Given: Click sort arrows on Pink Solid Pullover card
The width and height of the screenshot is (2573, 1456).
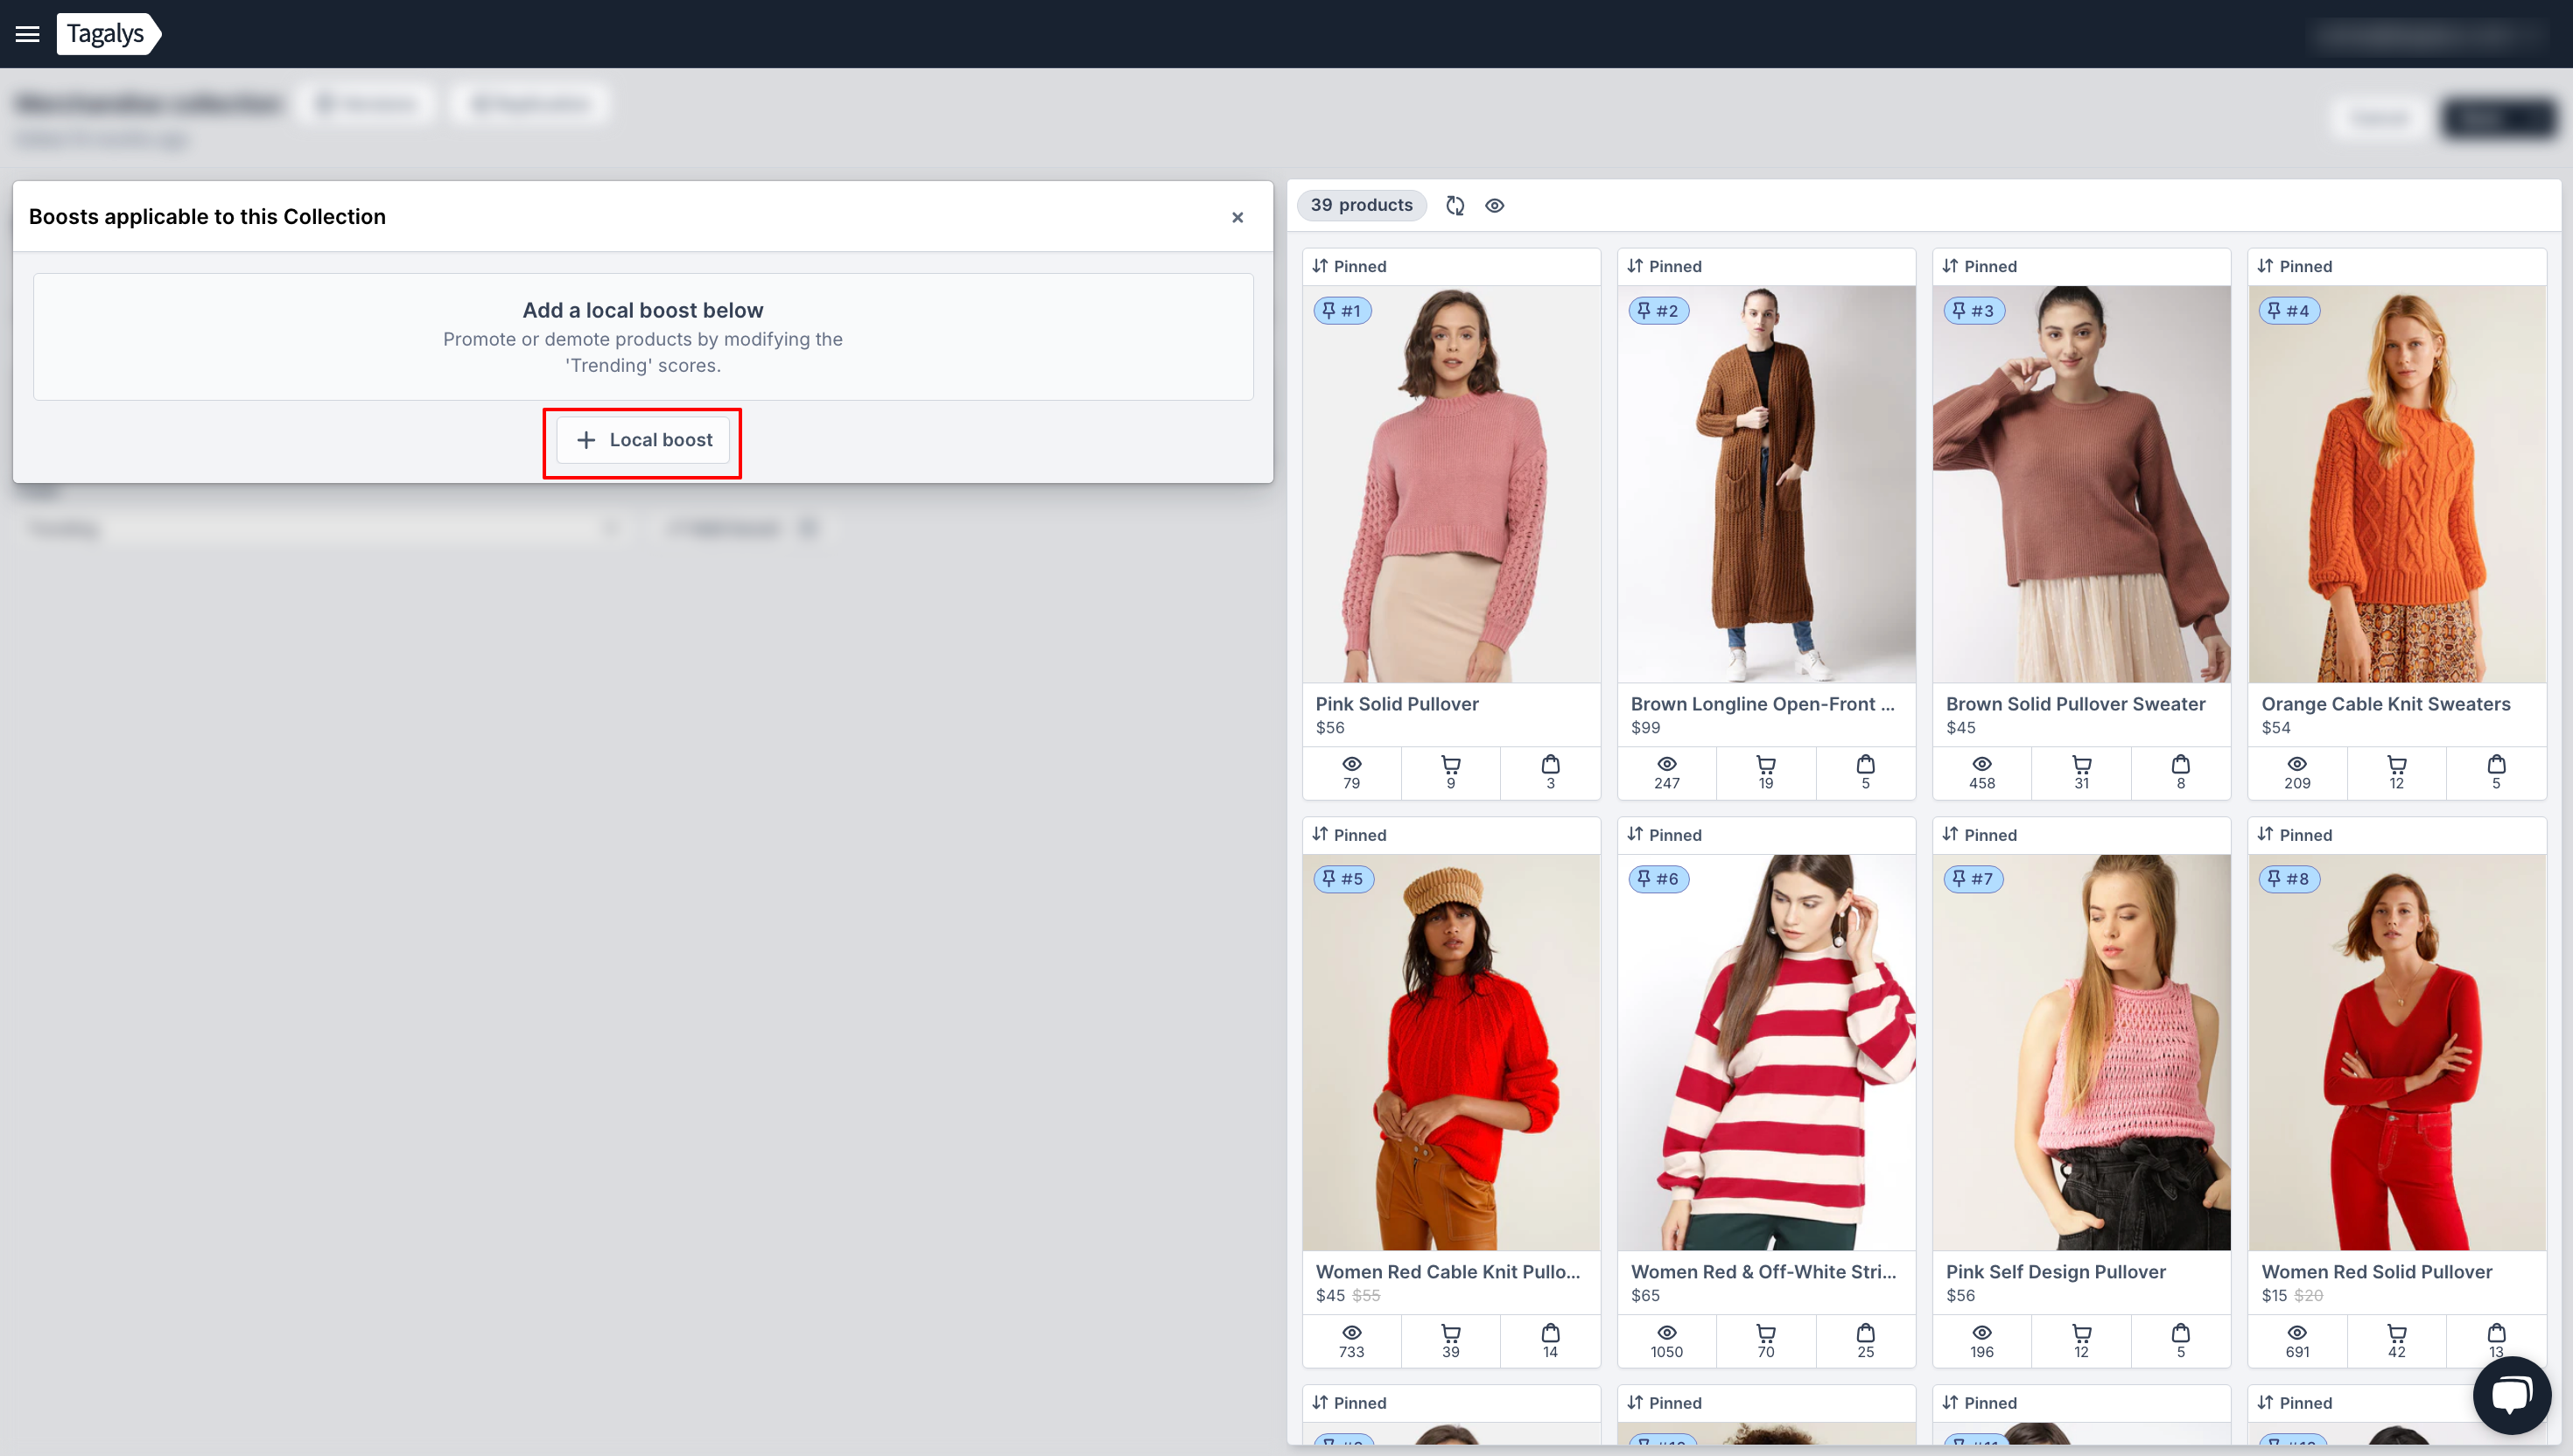Looking at the screenshot, I should pyautogui.click(x=1320, y=266).
